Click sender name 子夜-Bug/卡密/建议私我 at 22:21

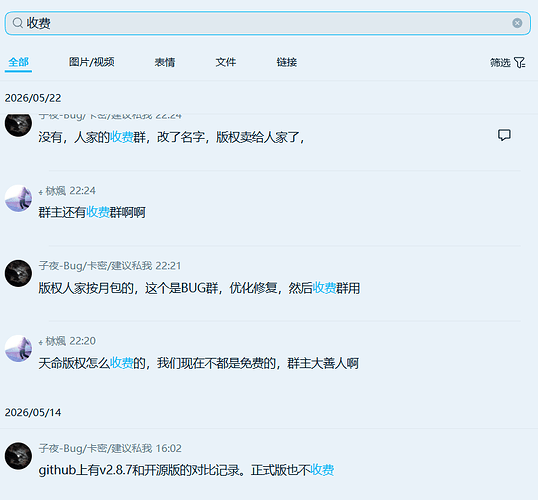point(95,266)
